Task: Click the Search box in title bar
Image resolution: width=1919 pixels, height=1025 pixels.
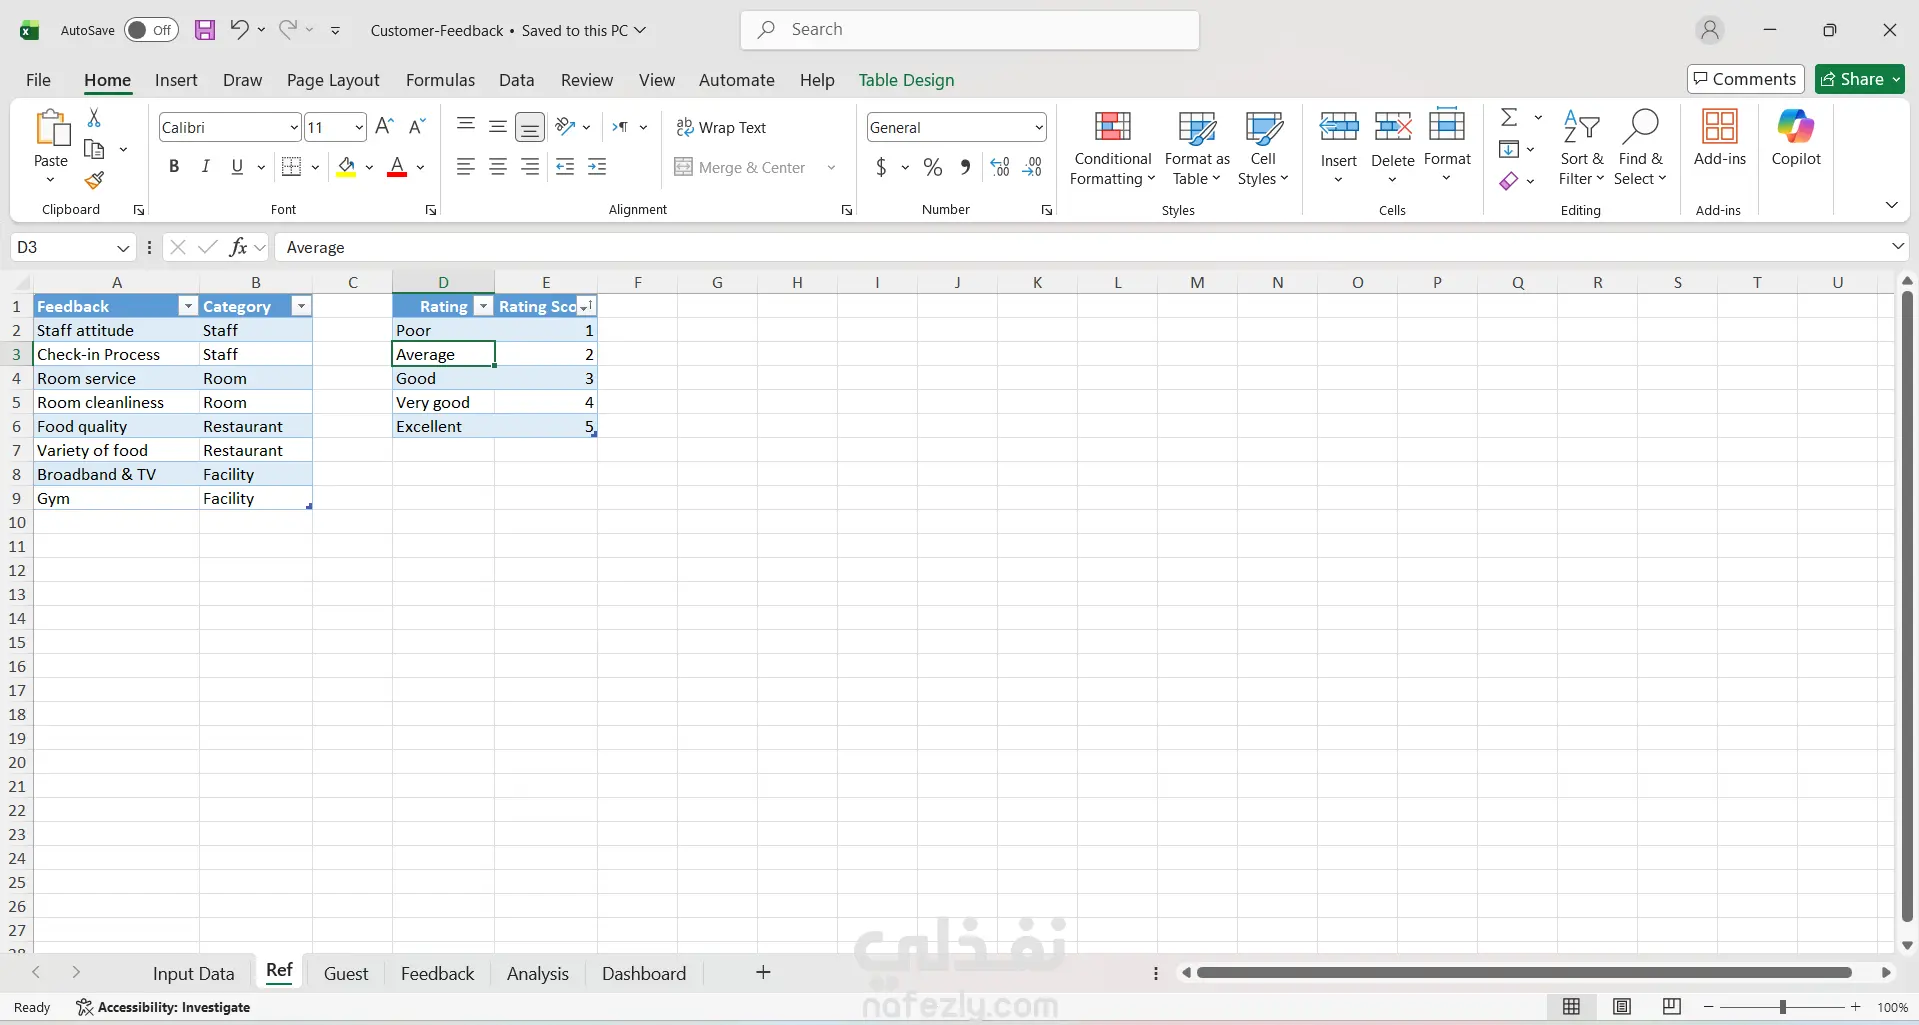Action: (x=969, y=30)
